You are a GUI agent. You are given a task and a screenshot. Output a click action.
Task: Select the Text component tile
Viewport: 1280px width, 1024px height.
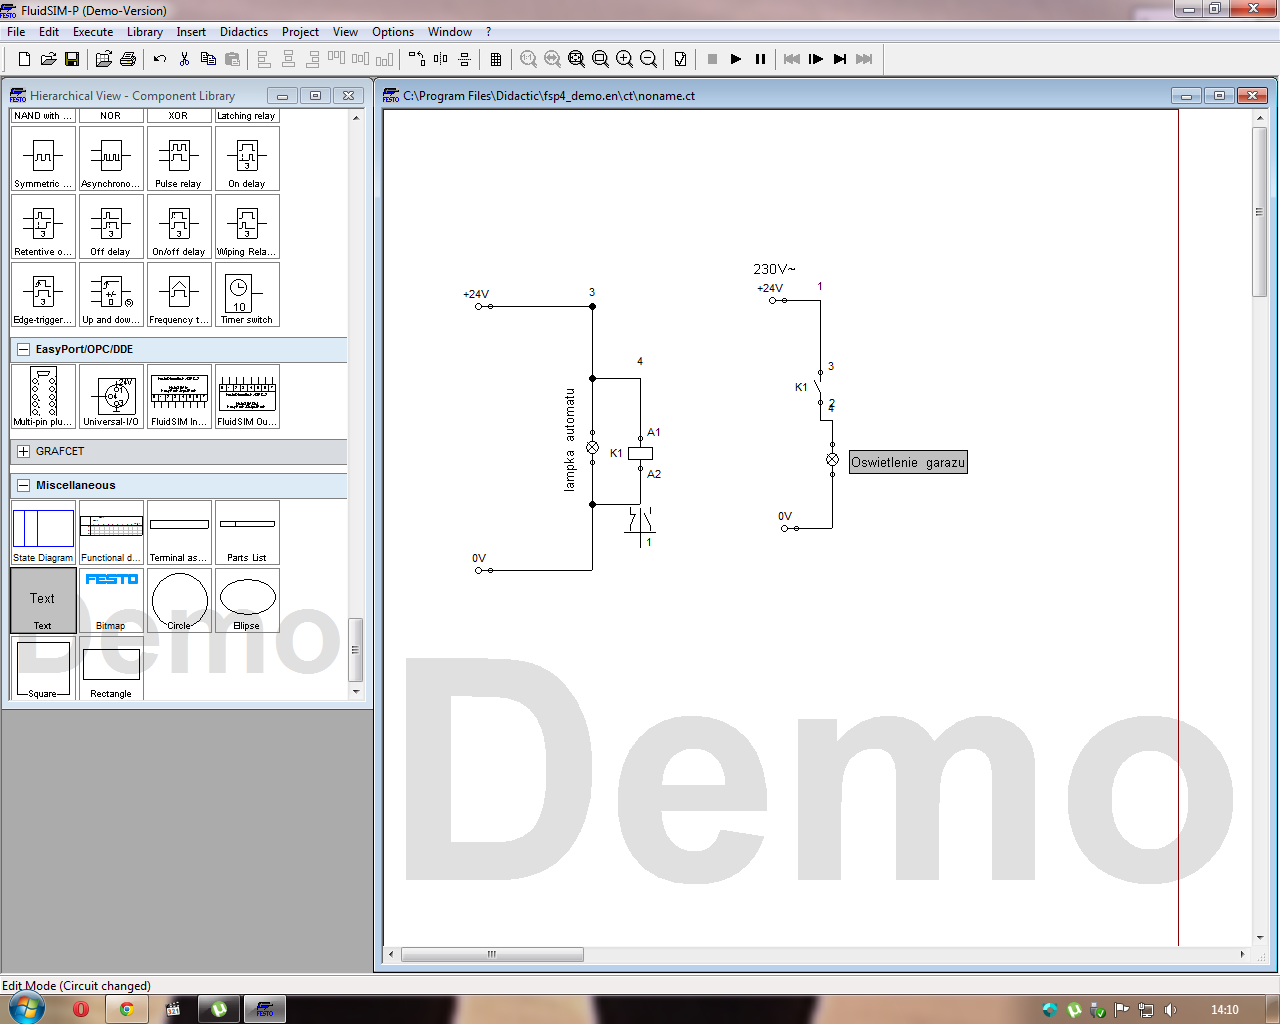(43, 601)
